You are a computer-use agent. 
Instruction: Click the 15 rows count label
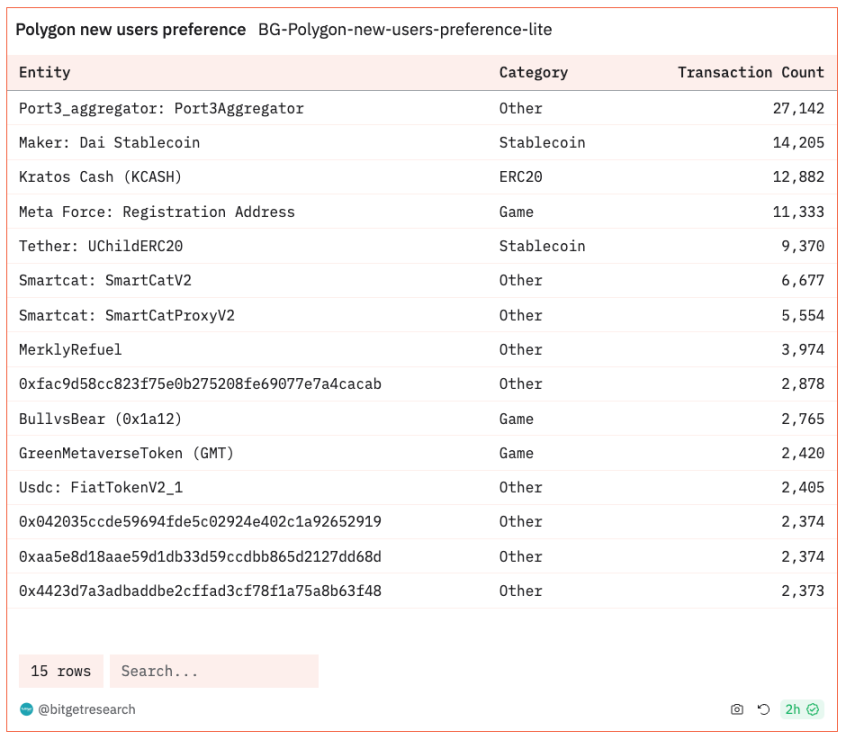61,671
